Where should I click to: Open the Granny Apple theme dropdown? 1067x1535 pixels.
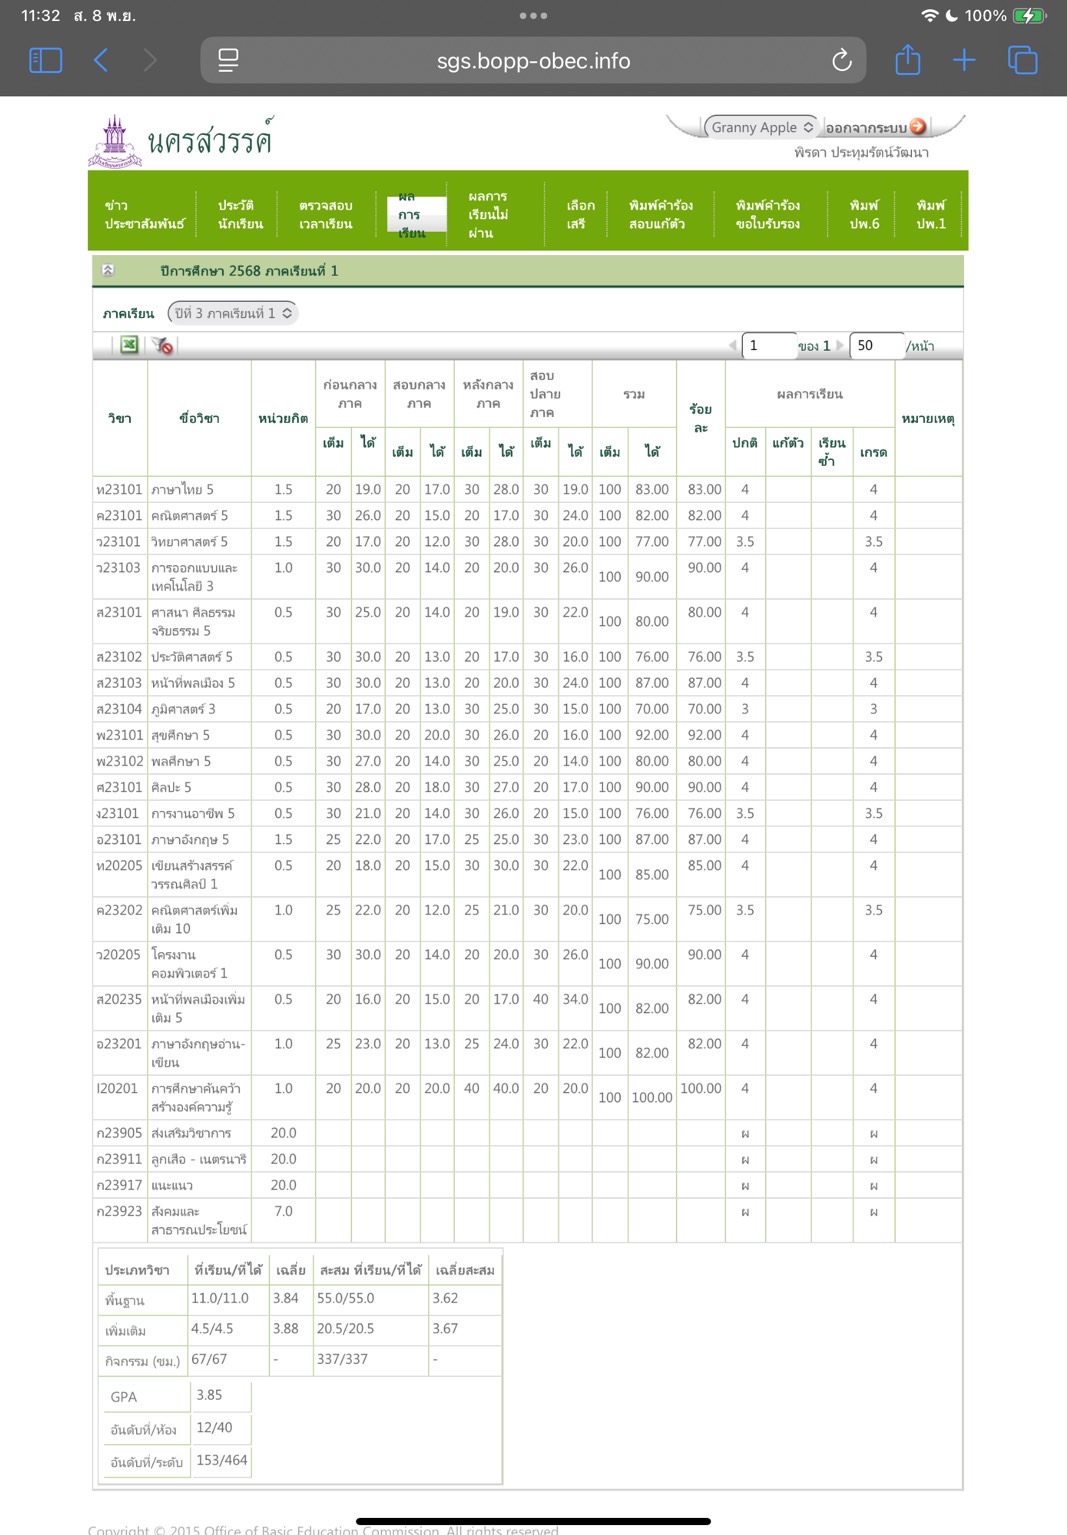[x=761, y=127]
